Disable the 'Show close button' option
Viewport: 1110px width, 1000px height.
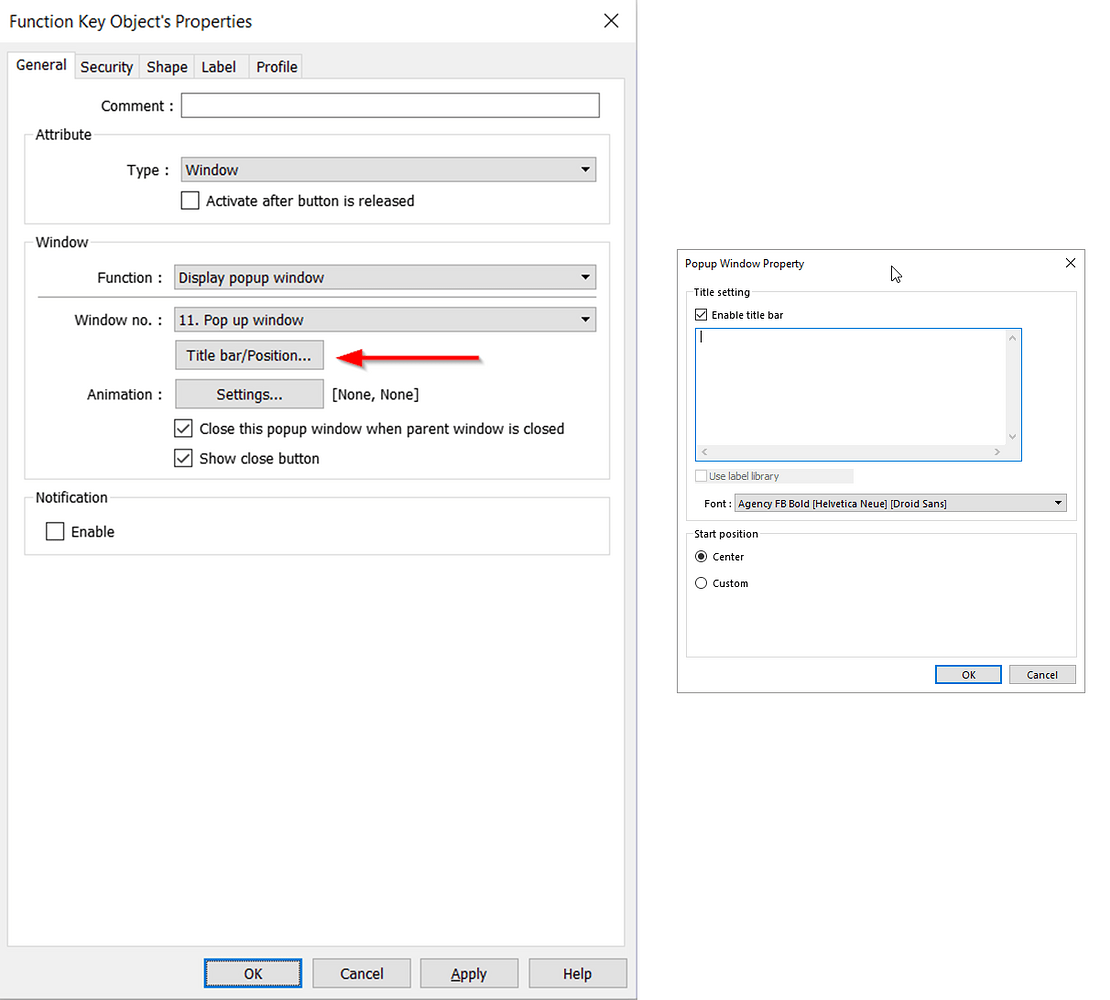pyautogui.click(x=183, y=458)
